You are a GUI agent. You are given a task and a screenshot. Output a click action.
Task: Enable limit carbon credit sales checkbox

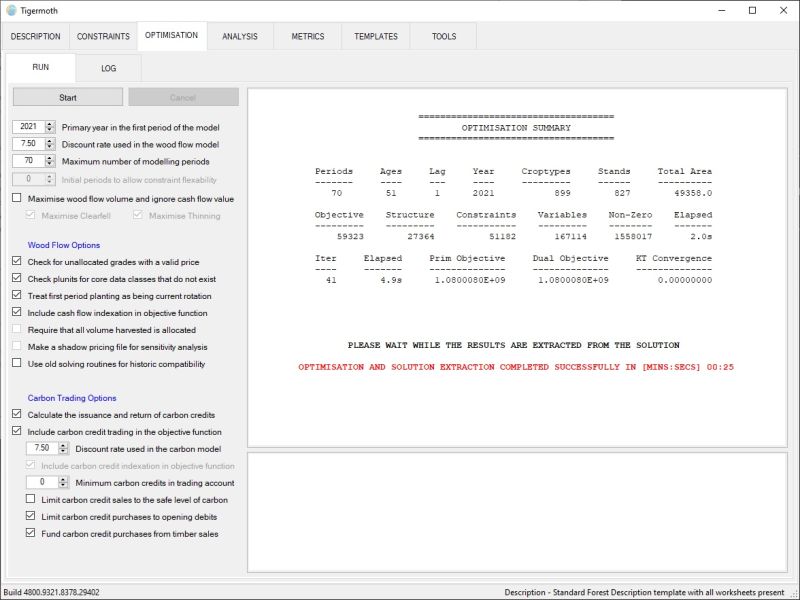click(x=31, y=499)
